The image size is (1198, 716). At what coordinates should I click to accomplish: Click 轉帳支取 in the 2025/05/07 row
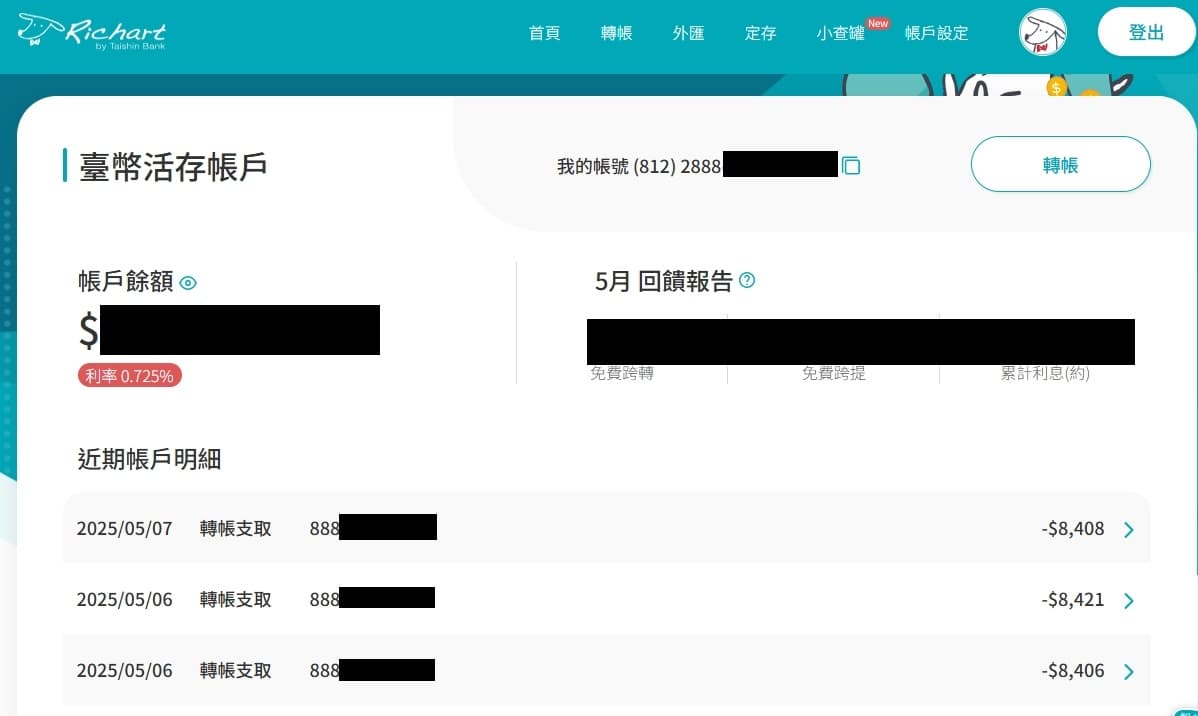[235, 529]
